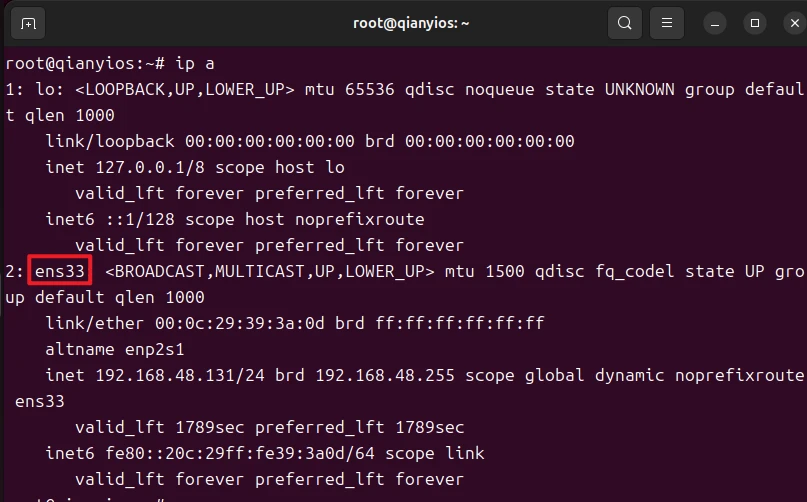Open a new terminal tab
The height and width of the screenshot is (502, 807).
28,23
